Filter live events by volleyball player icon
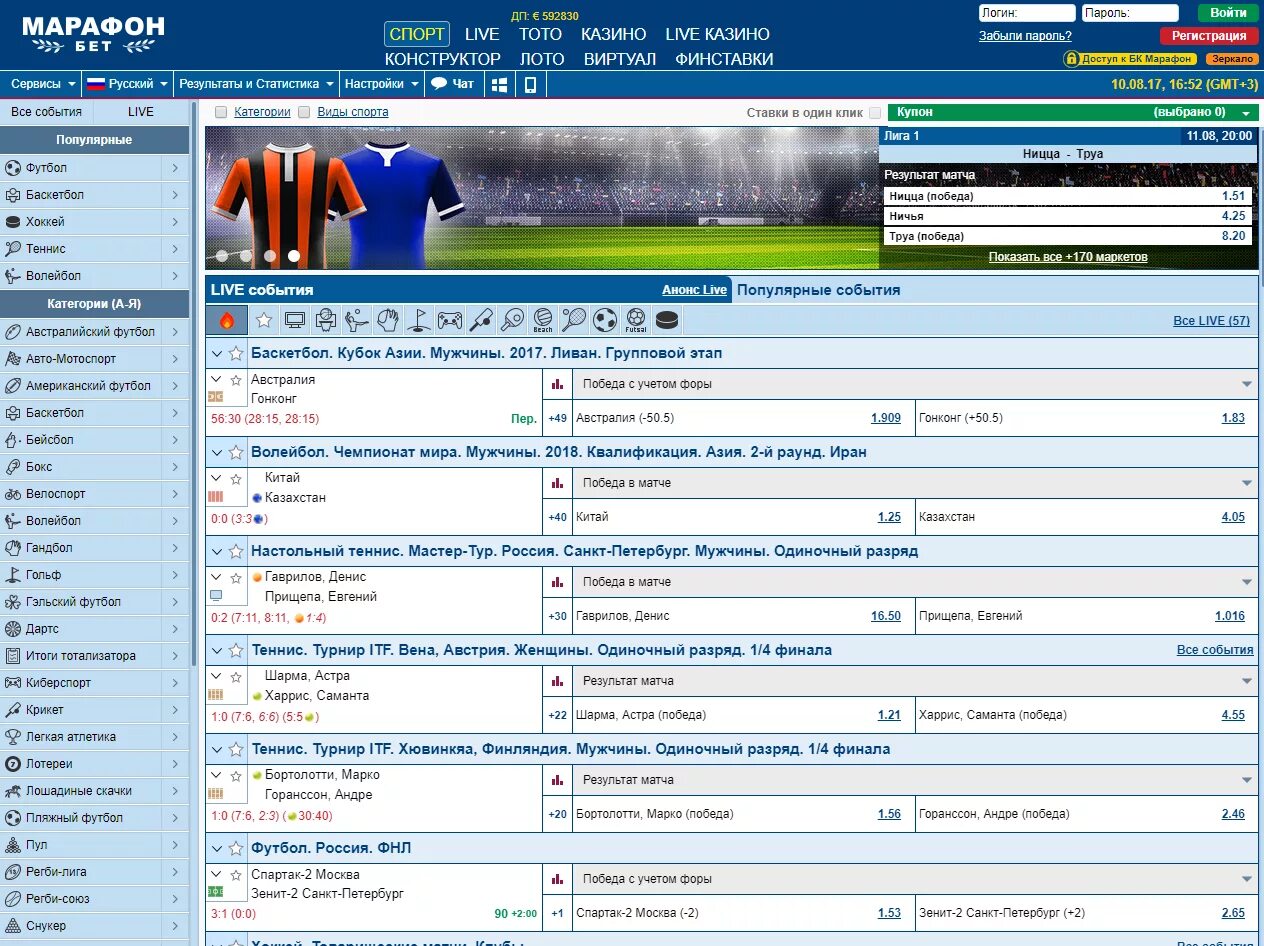Screen dimensions: 1264x946 [x=357, y=320]
